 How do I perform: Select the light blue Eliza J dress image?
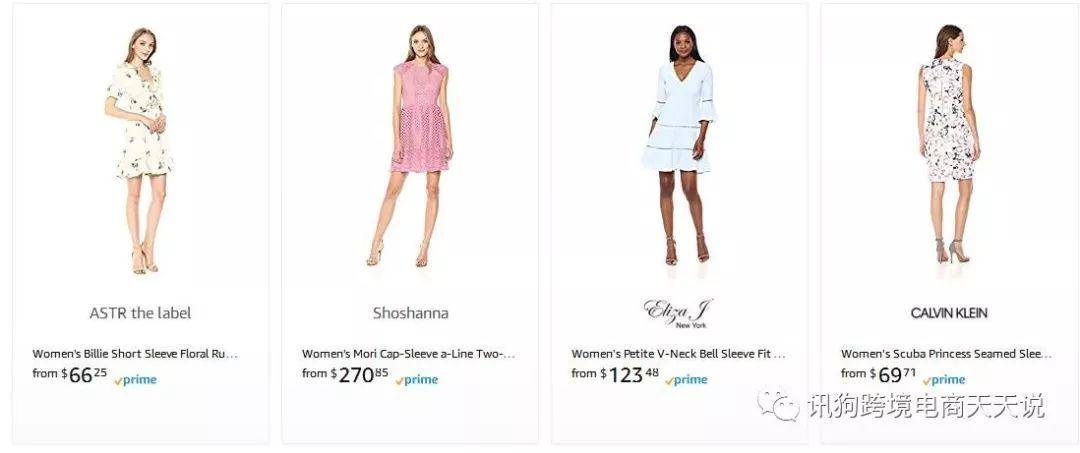(678, 145)
